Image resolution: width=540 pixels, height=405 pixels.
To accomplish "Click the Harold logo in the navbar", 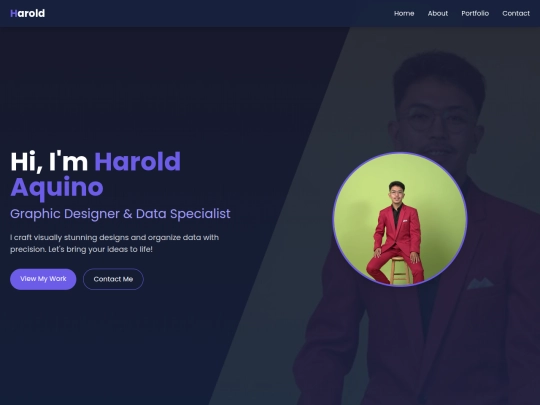I will pyautogui.click(x=28, y=13).
